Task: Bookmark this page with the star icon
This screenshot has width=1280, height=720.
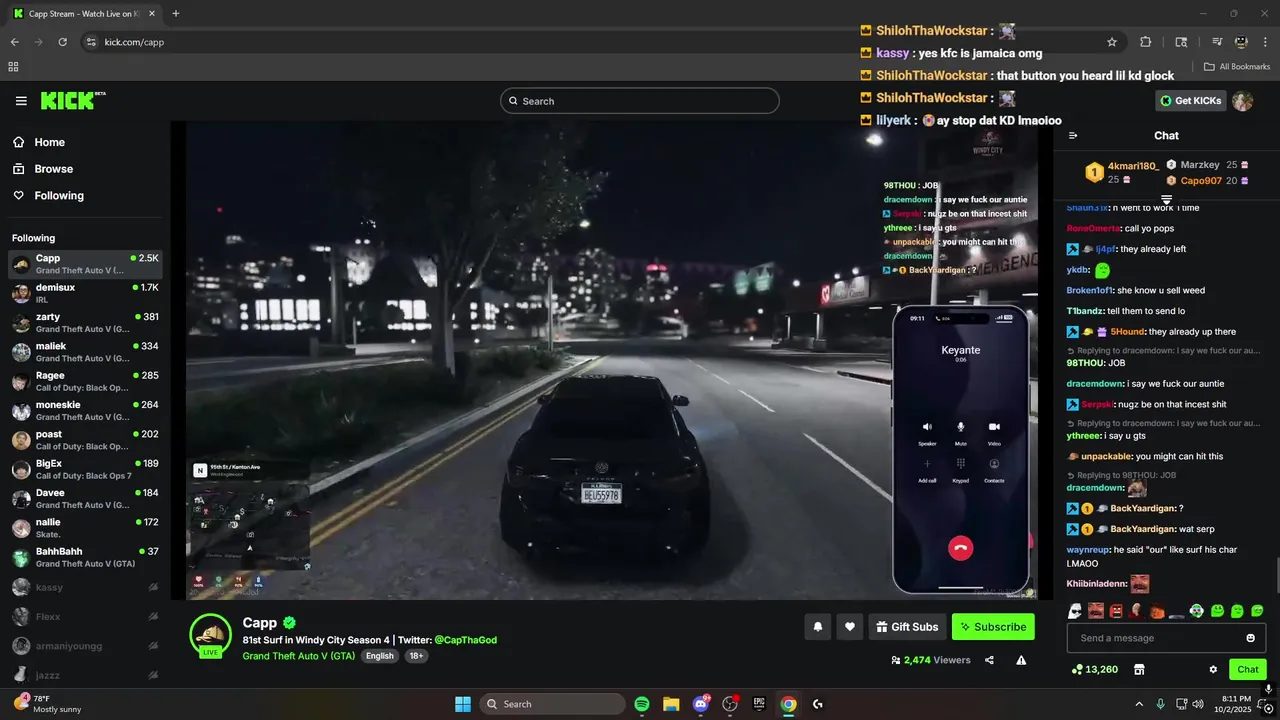Action: click(x=1111, y=42)
